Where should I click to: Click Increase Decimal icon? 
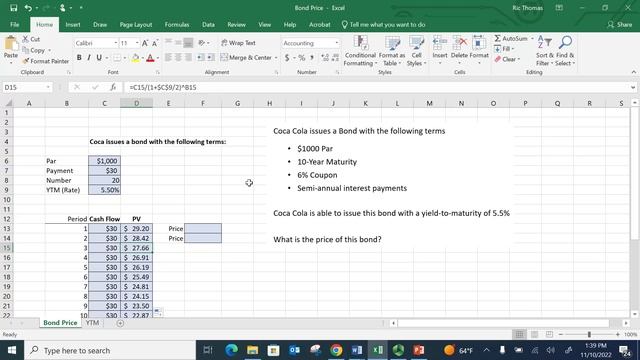click(325, 58)
